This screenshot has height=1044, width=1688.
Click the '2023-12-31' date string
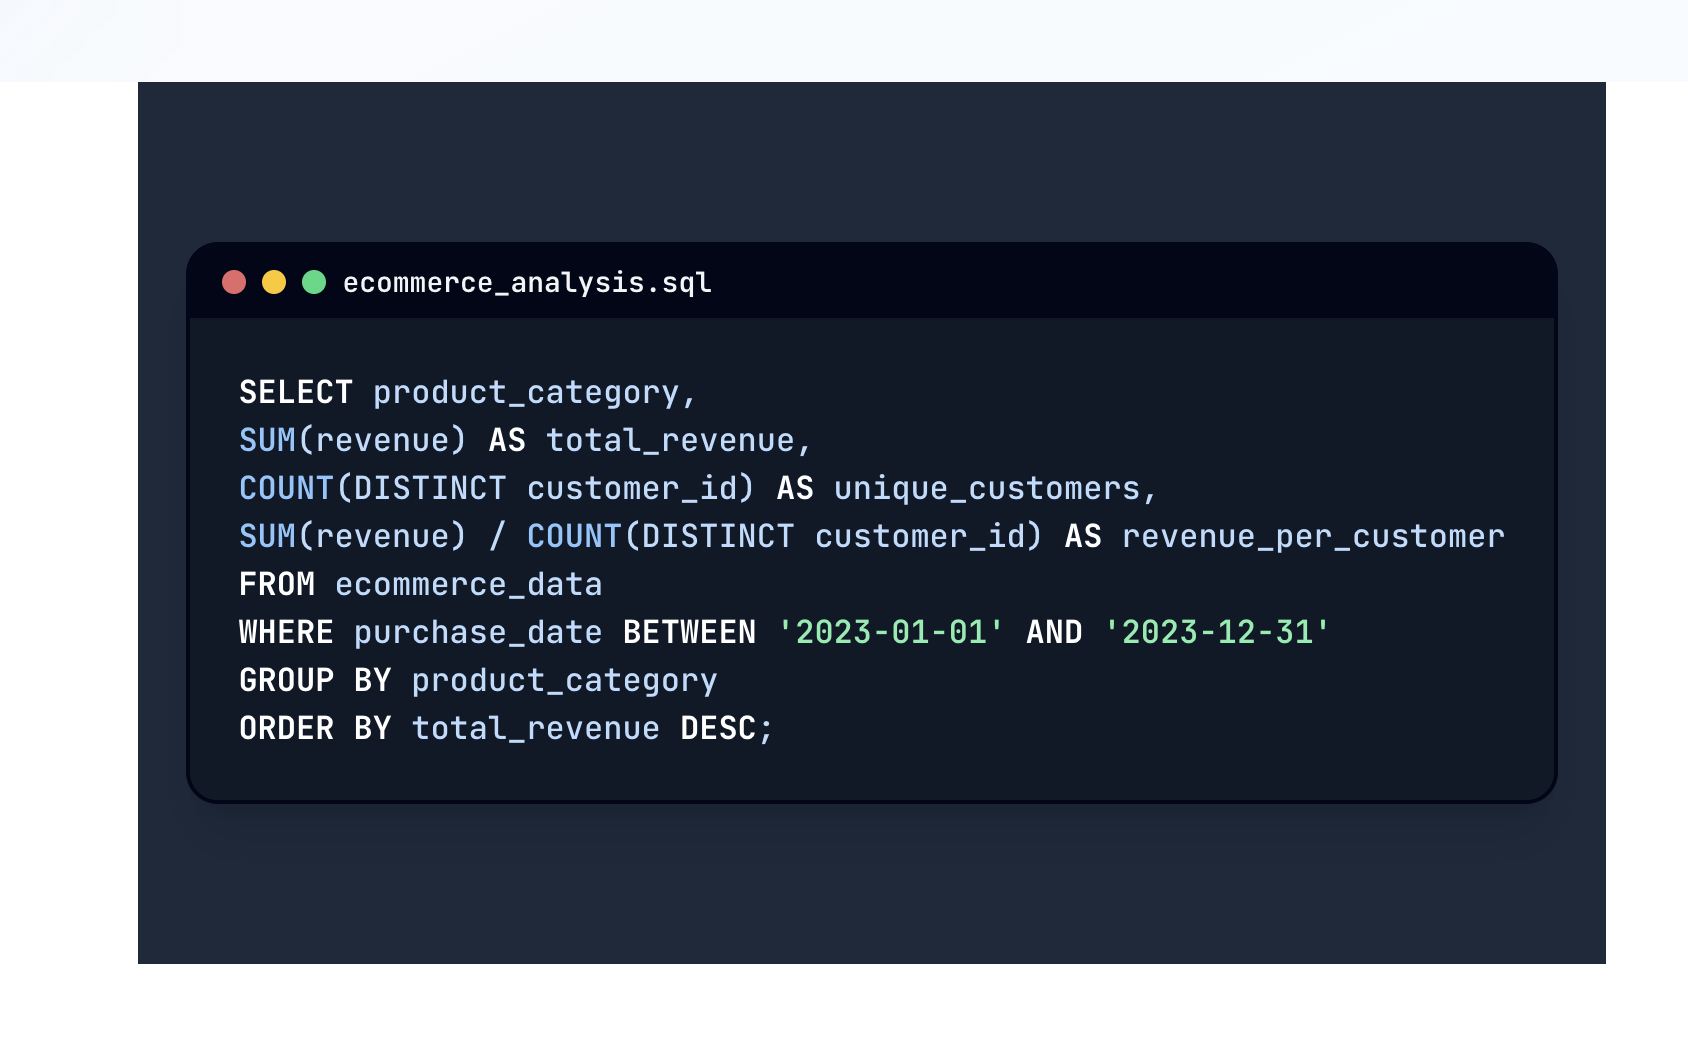(1216, 632)
